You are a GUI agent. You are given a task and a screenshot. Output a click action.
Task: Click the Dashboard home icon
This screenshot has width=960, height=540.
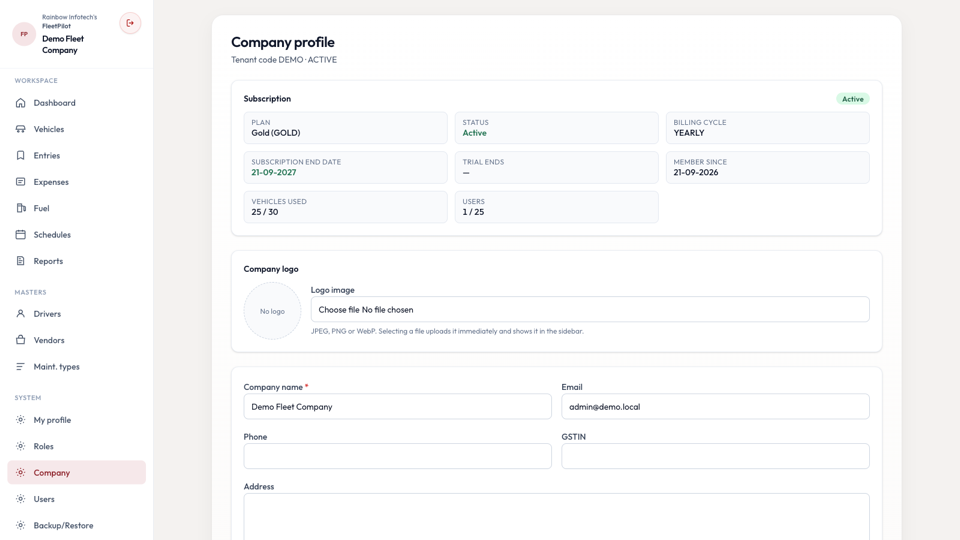point(21,103)
